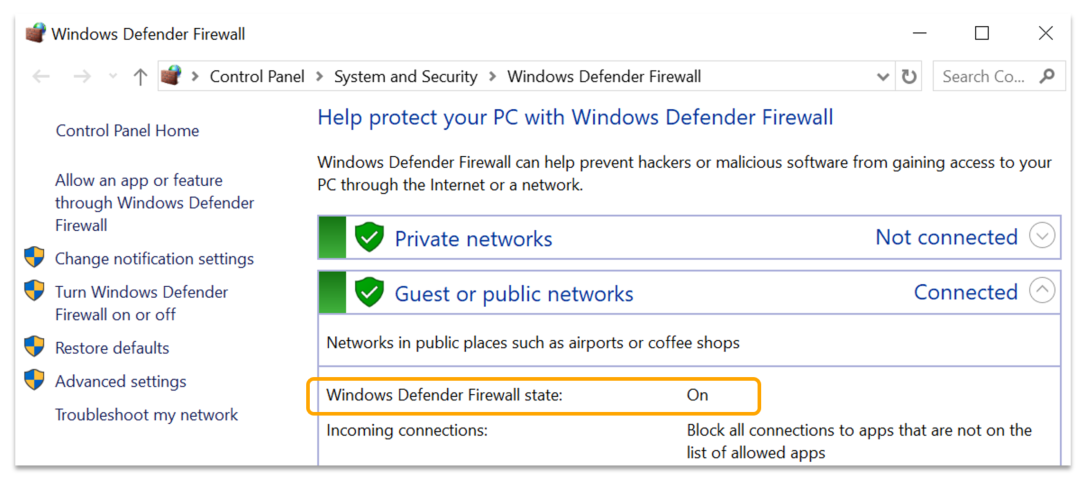Screen dimensions: 1088x479
Task: Open Troubleshoot my network link
Action: (146, 415)
